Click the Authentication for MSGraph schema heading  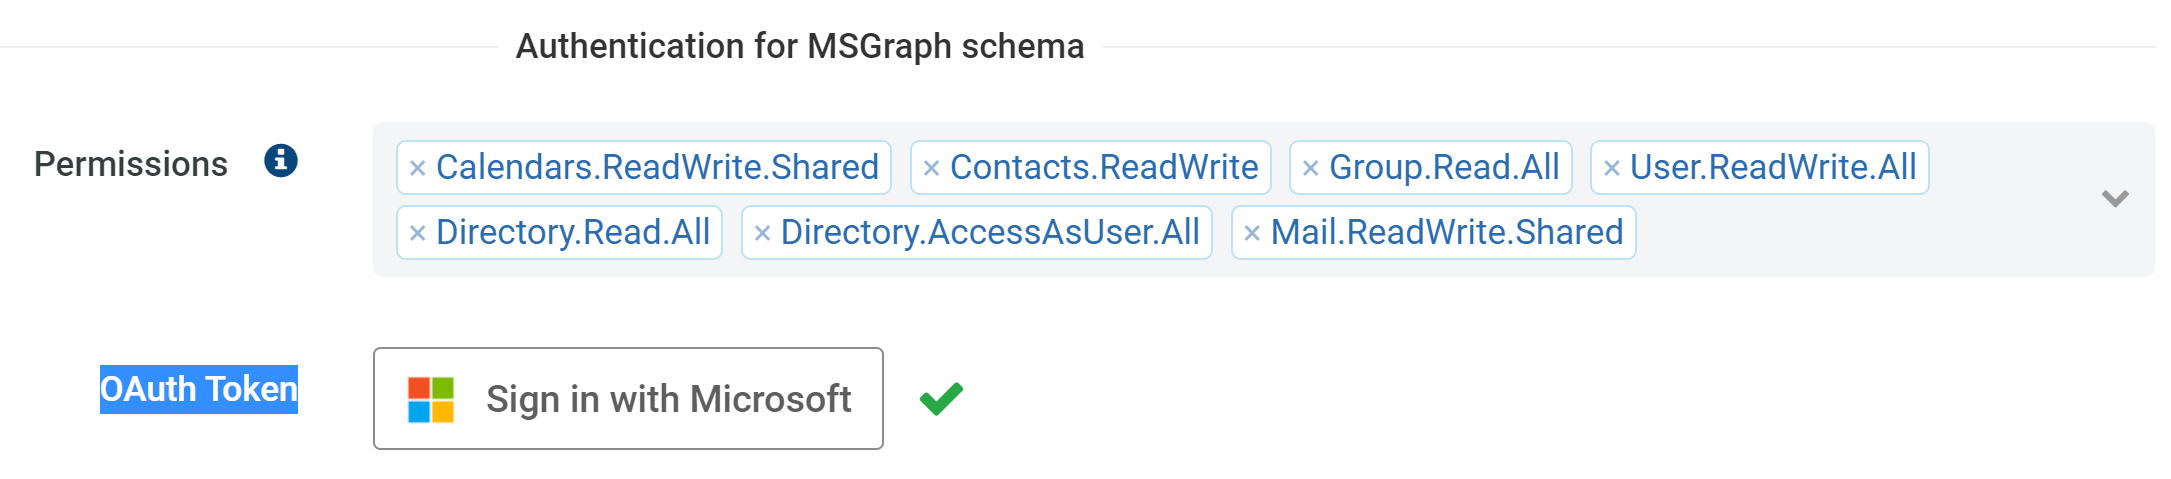click(x=800, y=46)
